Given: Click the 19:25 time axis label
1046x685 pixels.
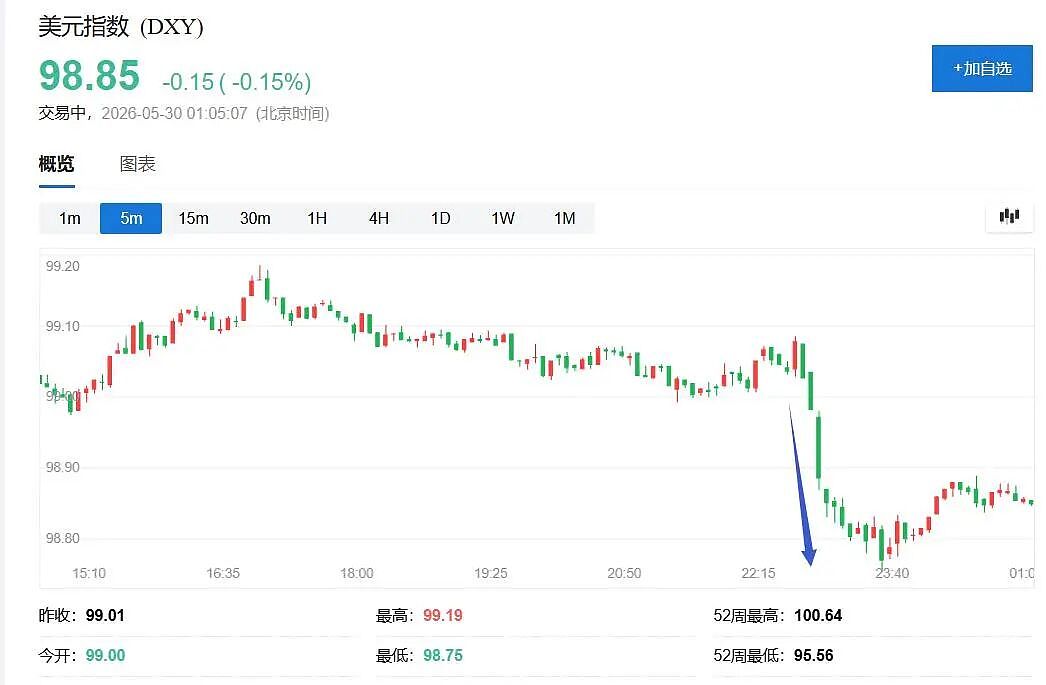Looking at the screenshot, I should coord(491,573).
